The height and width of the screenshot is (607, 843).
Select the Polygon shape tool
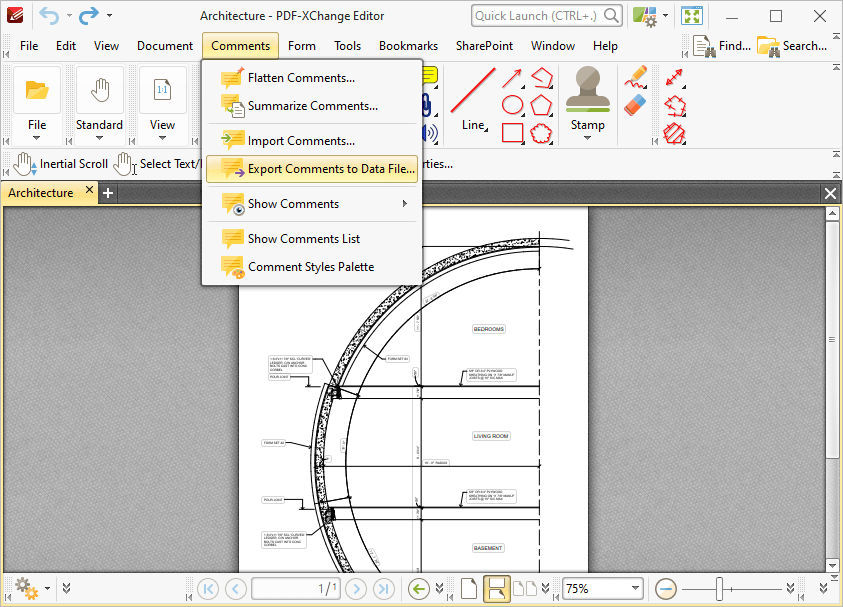541,105
